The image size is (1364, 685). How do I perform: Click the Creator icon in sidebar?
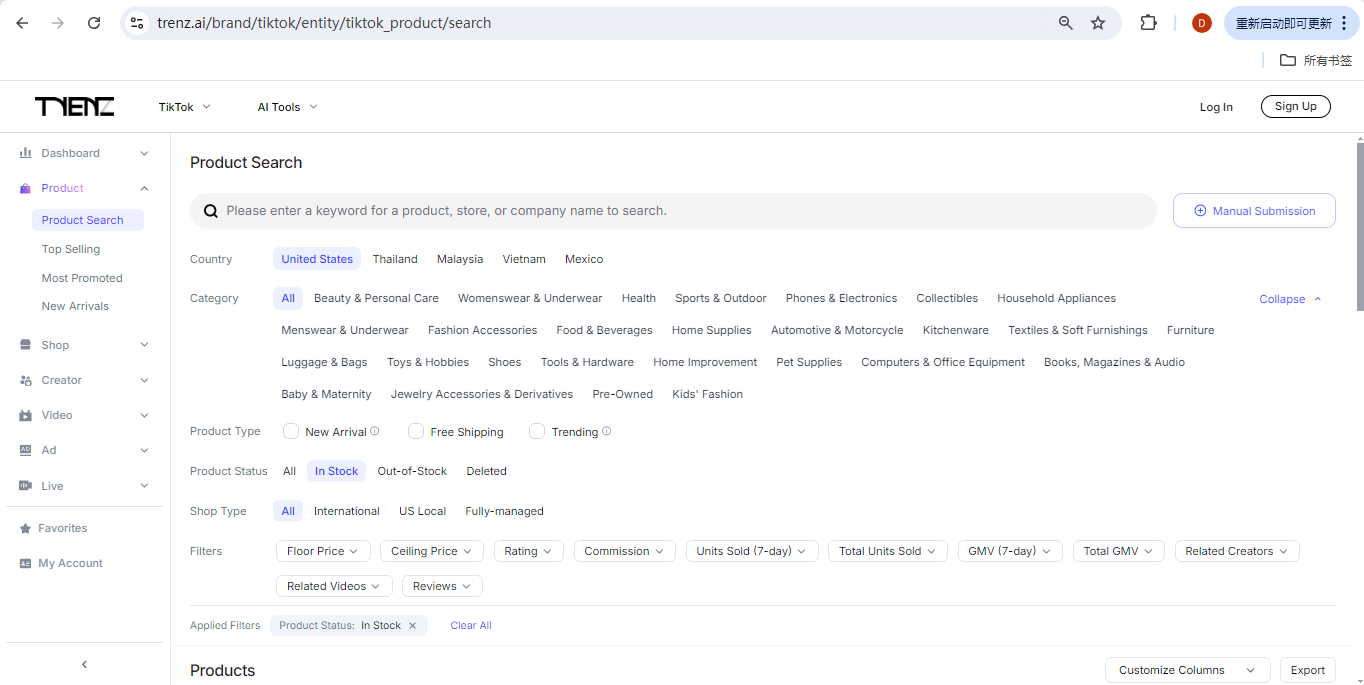[x=25, y=380]
